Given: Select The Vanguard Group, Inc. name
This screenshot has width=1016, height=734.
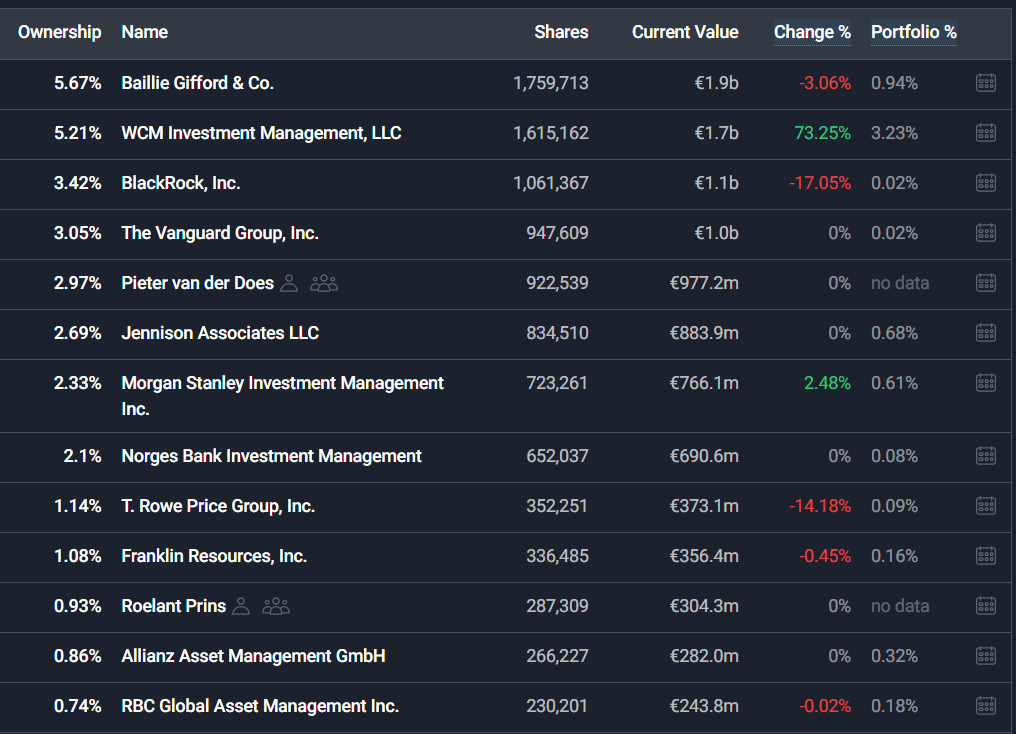Looking at the screenshot, I should point(220,233).
